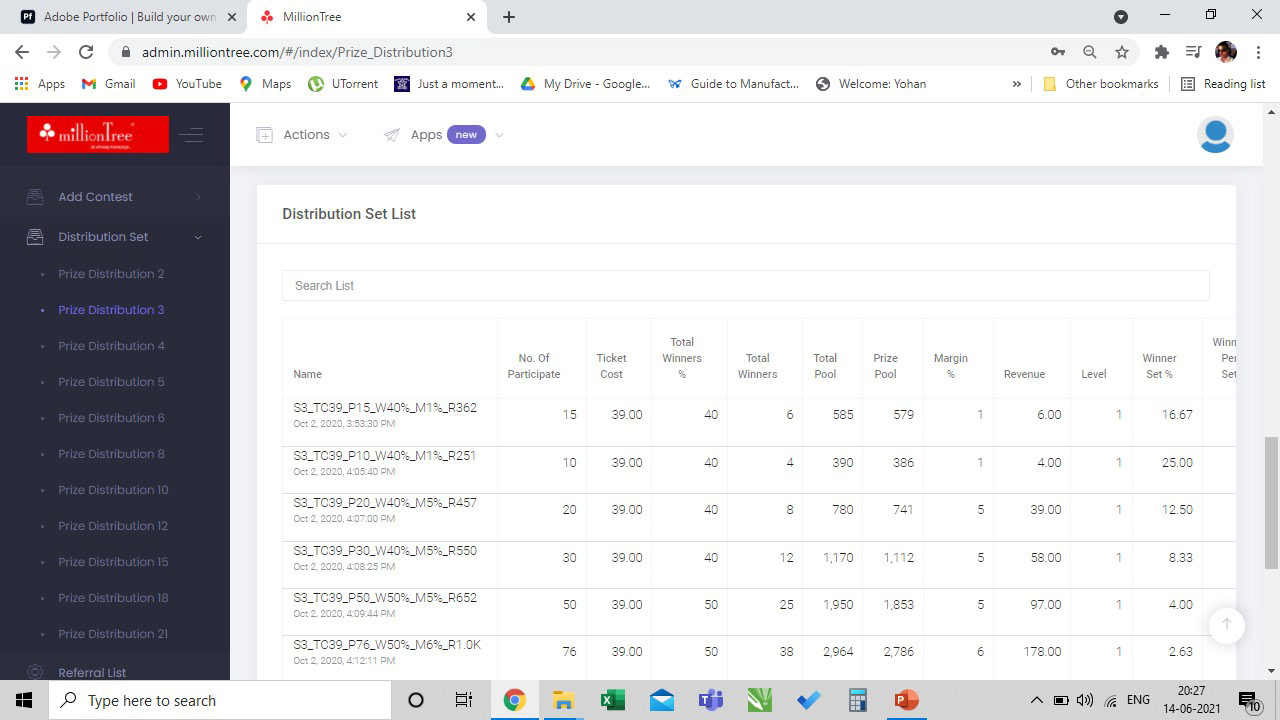Open Microsoft Teams from the taskbar
Viewport: 1280px width, 720px height.
[x=711, y=700]
